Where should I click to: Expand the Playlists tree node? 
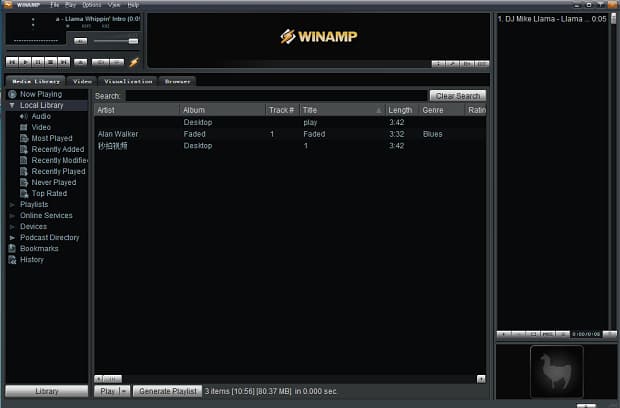[12, 204]
